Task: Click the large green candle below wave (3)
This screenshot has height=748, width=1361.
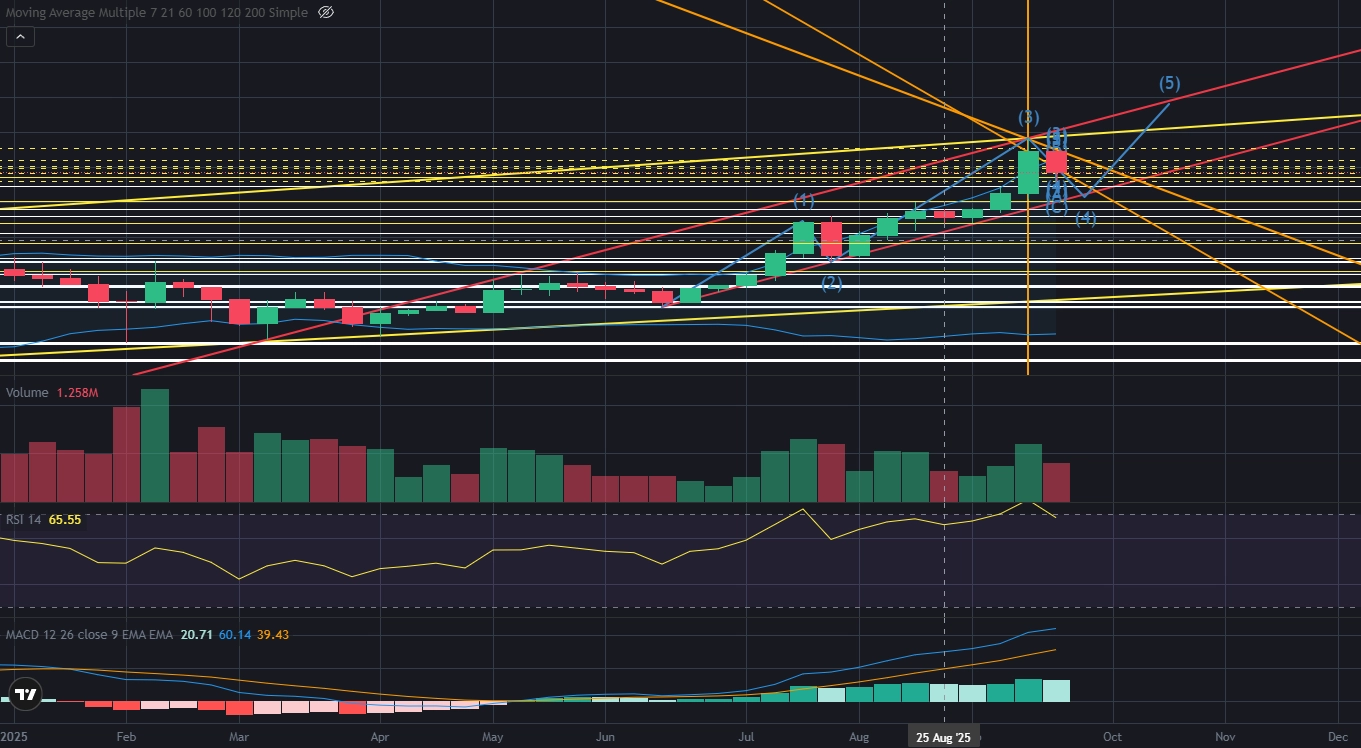Action: [1028, 172]
